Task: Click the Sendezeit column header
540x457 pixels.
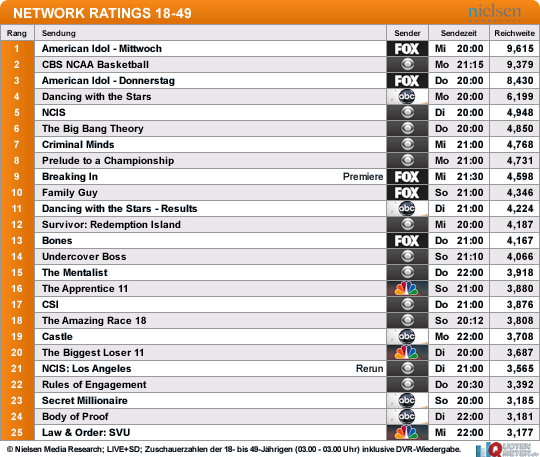Action: (x=459, y=33)
